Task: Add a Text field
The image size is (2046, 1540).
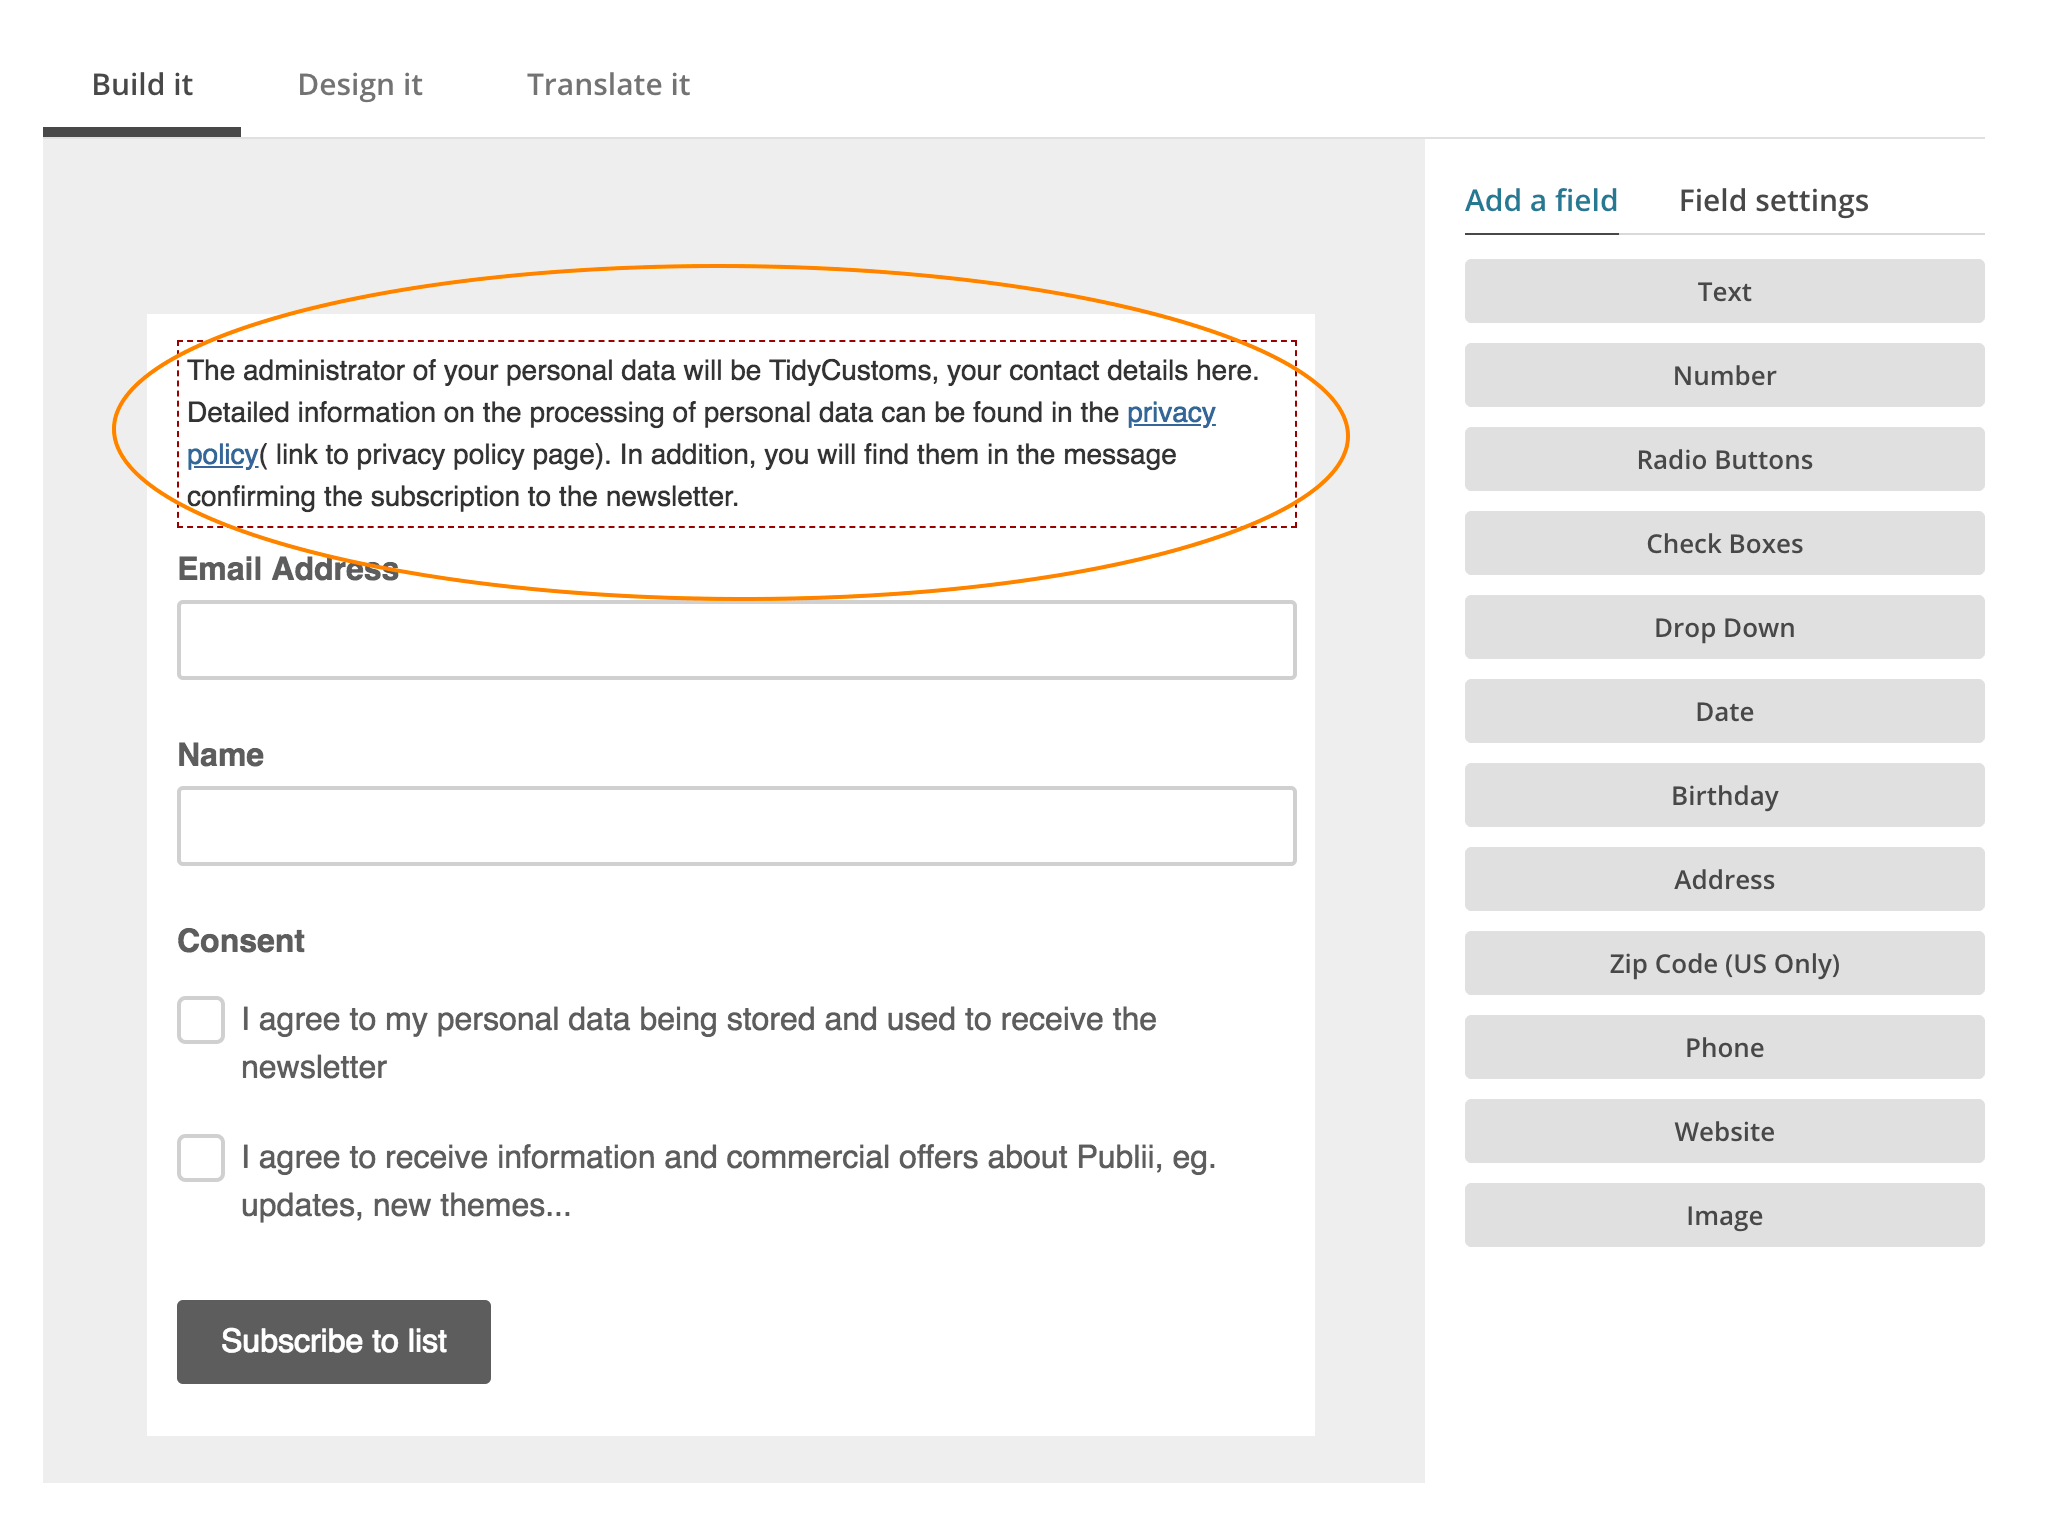Action: (1724, 292)
